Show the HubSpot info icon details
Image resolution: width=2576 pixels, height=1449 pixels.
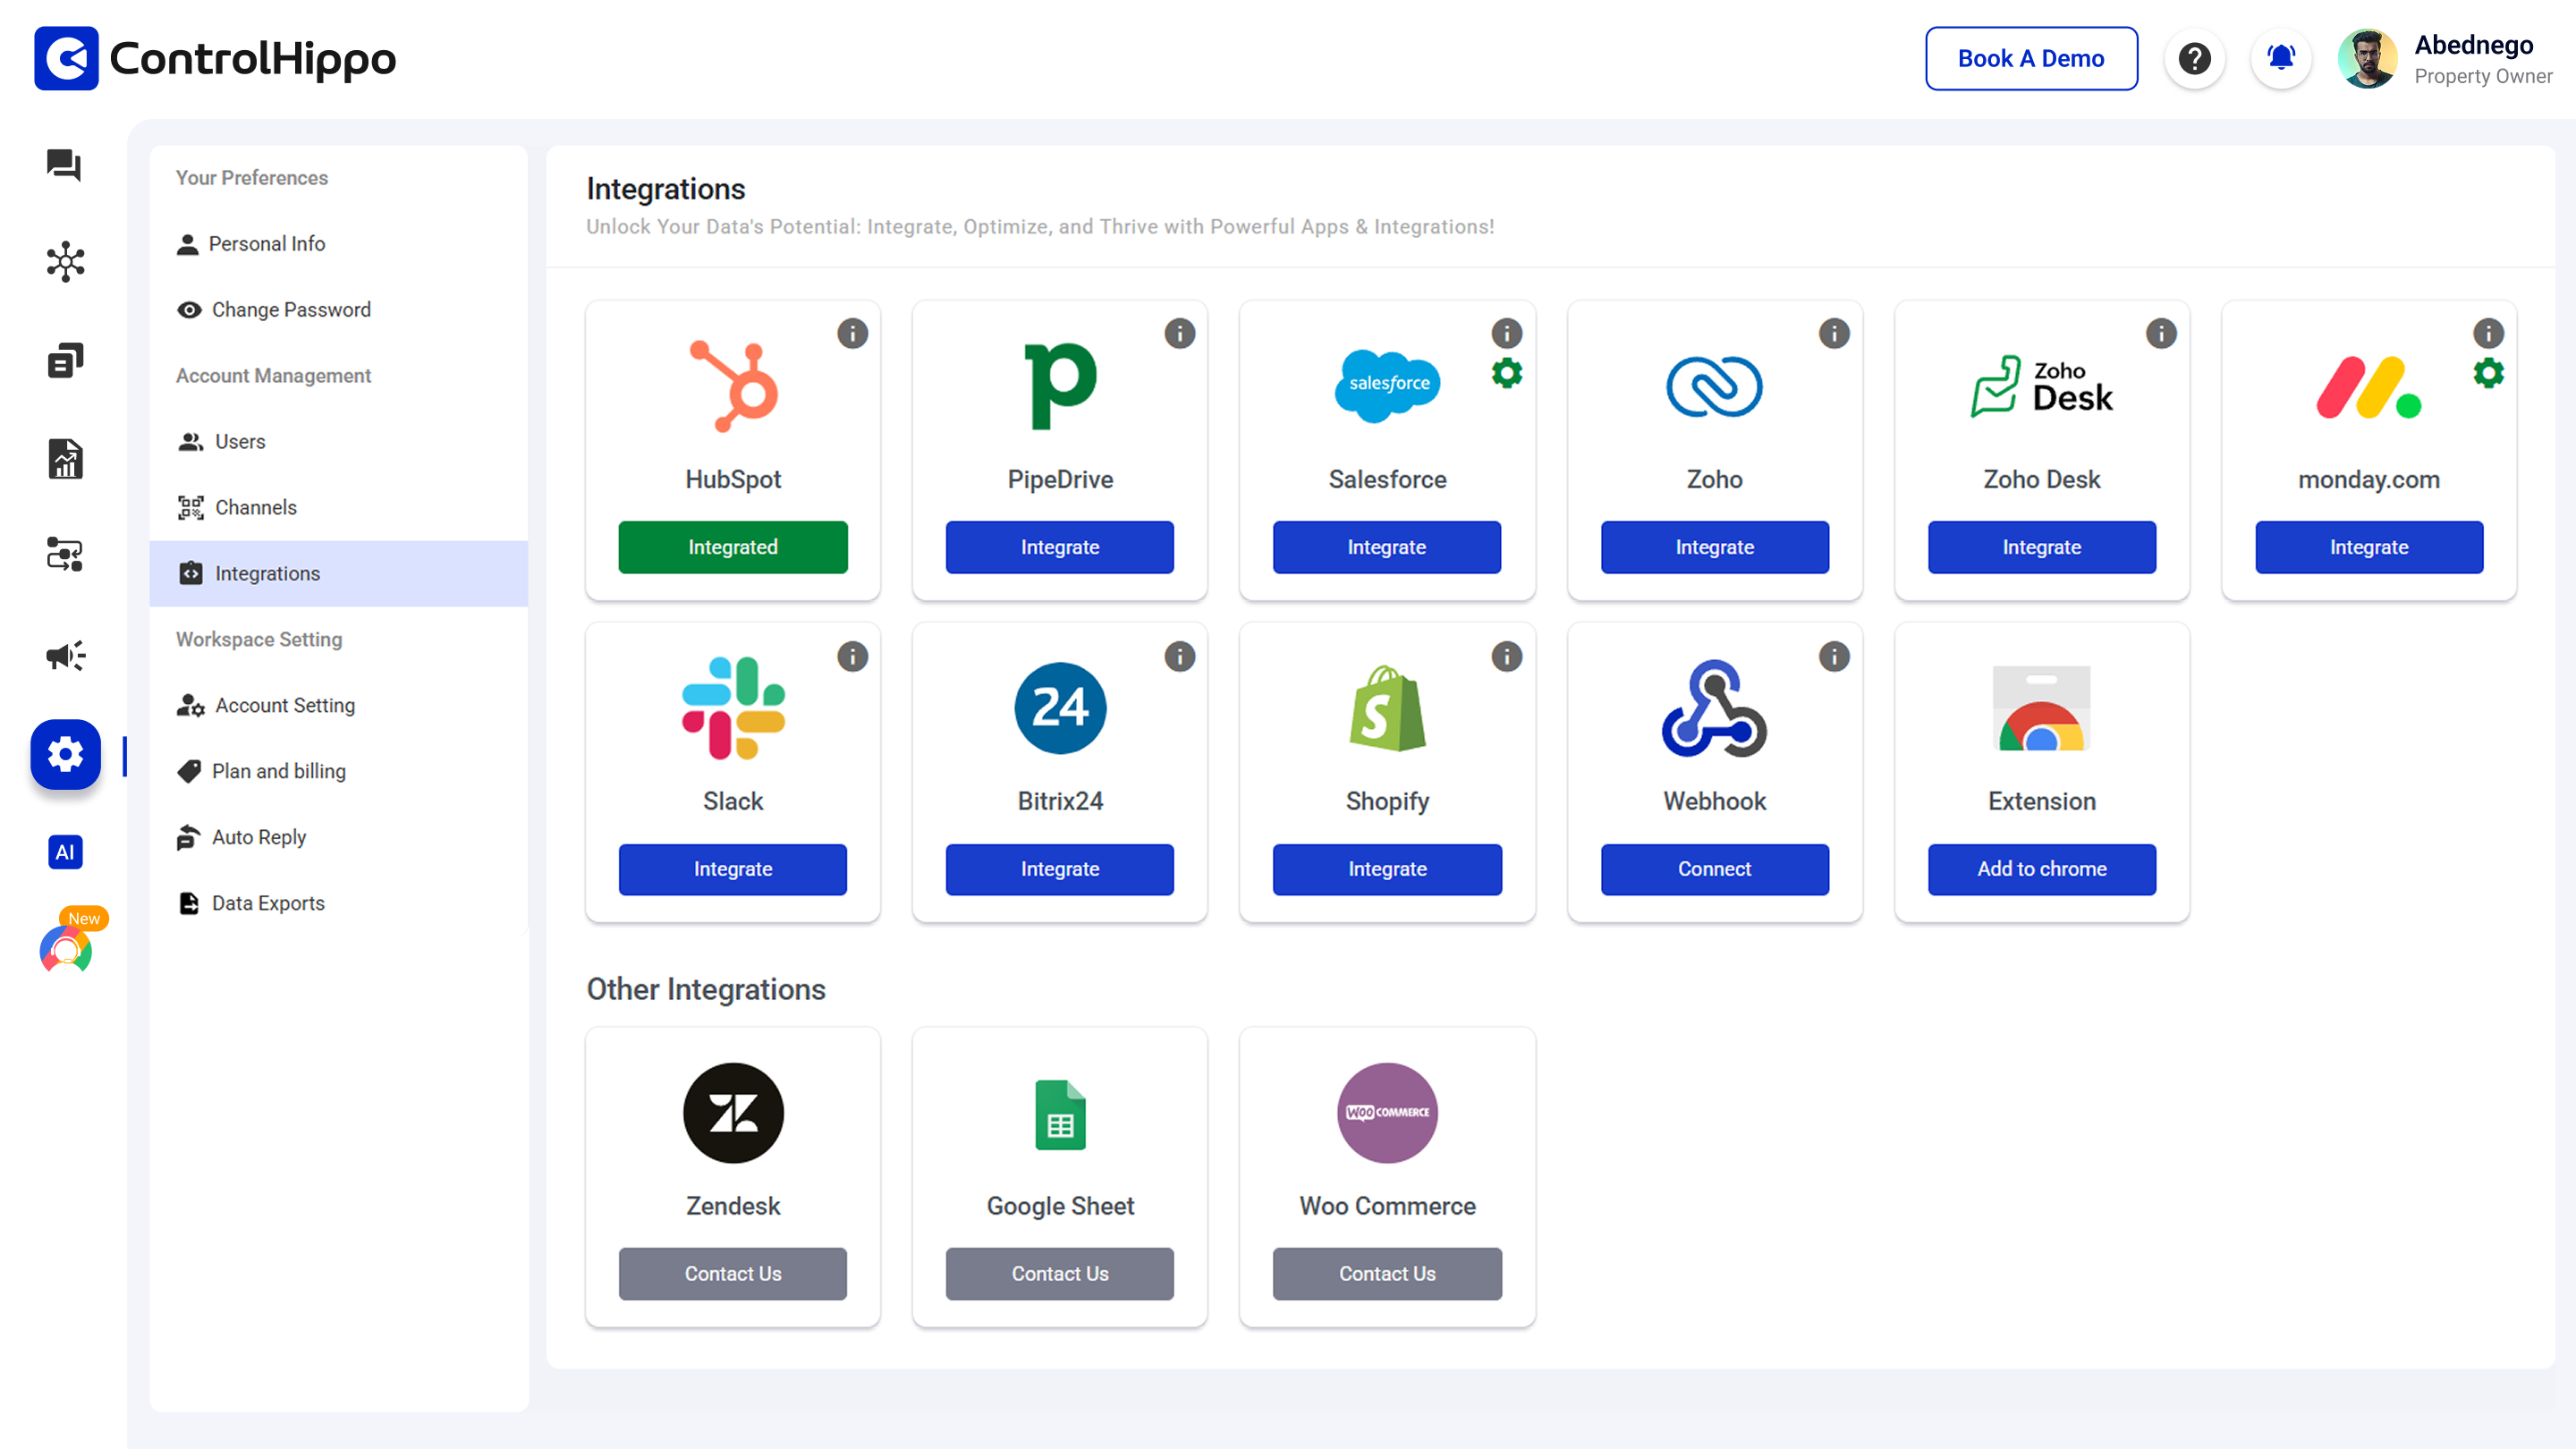coord(852,333)
